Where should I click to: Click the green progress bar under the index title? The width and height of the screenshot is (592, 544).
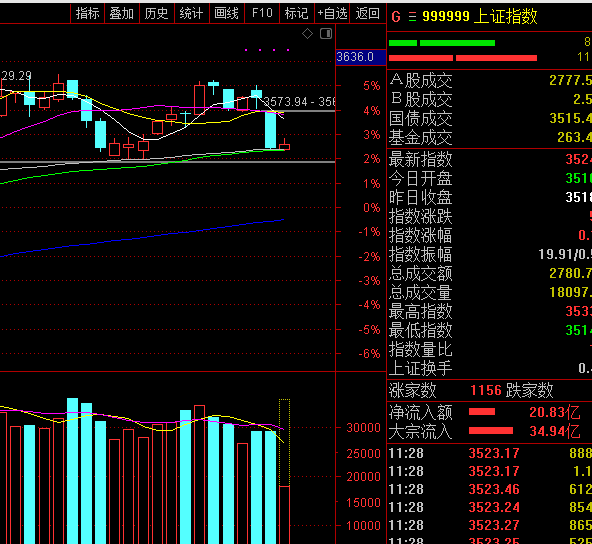tap(442, 43)
